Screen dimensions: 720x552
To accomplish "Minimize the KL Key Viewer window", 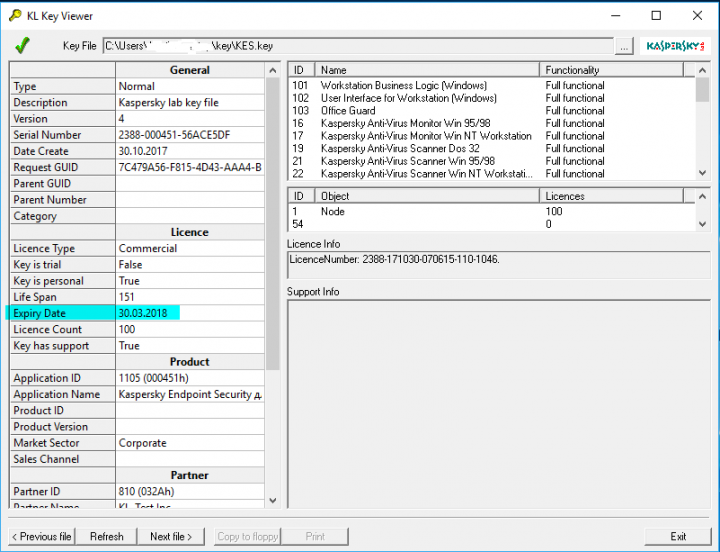I will (615, 16).
